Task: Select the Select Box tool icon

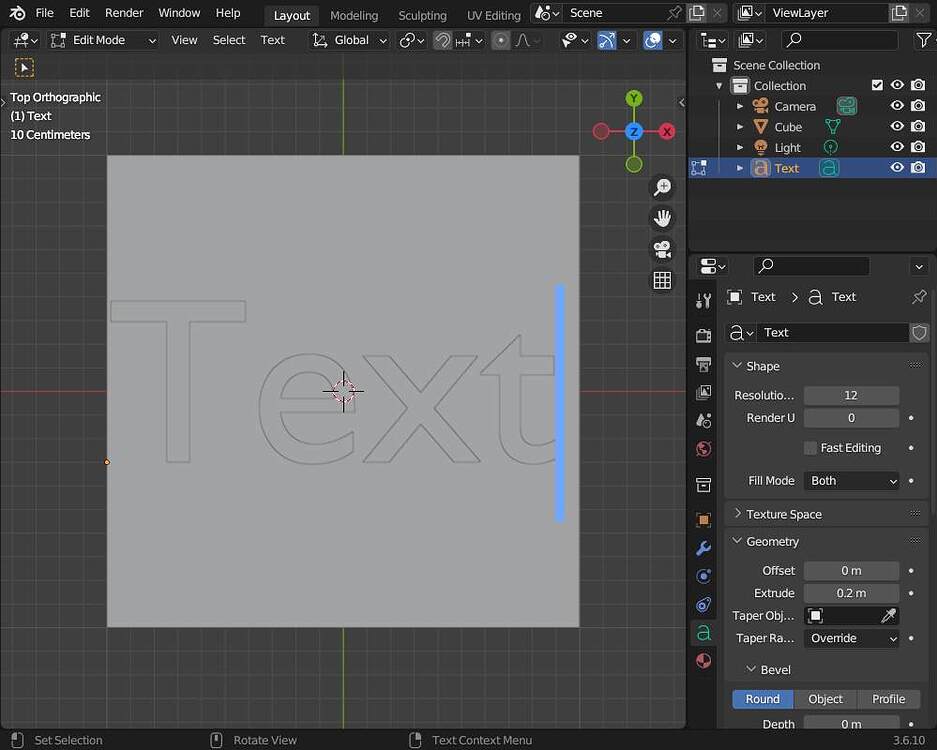Action: [24, 68]
